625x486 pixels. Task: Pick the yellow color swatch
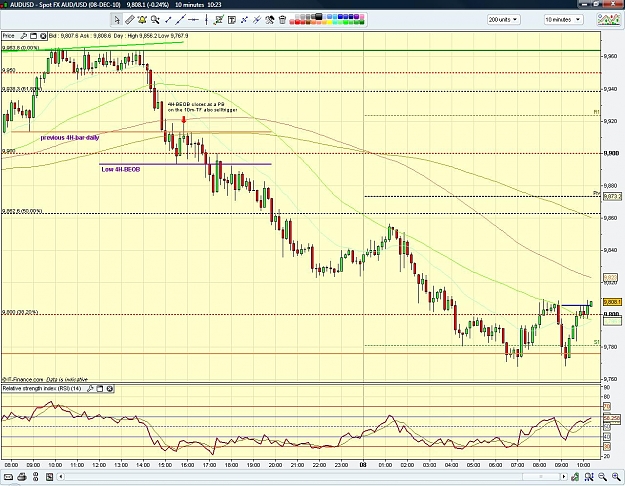(x=329, y=22)
